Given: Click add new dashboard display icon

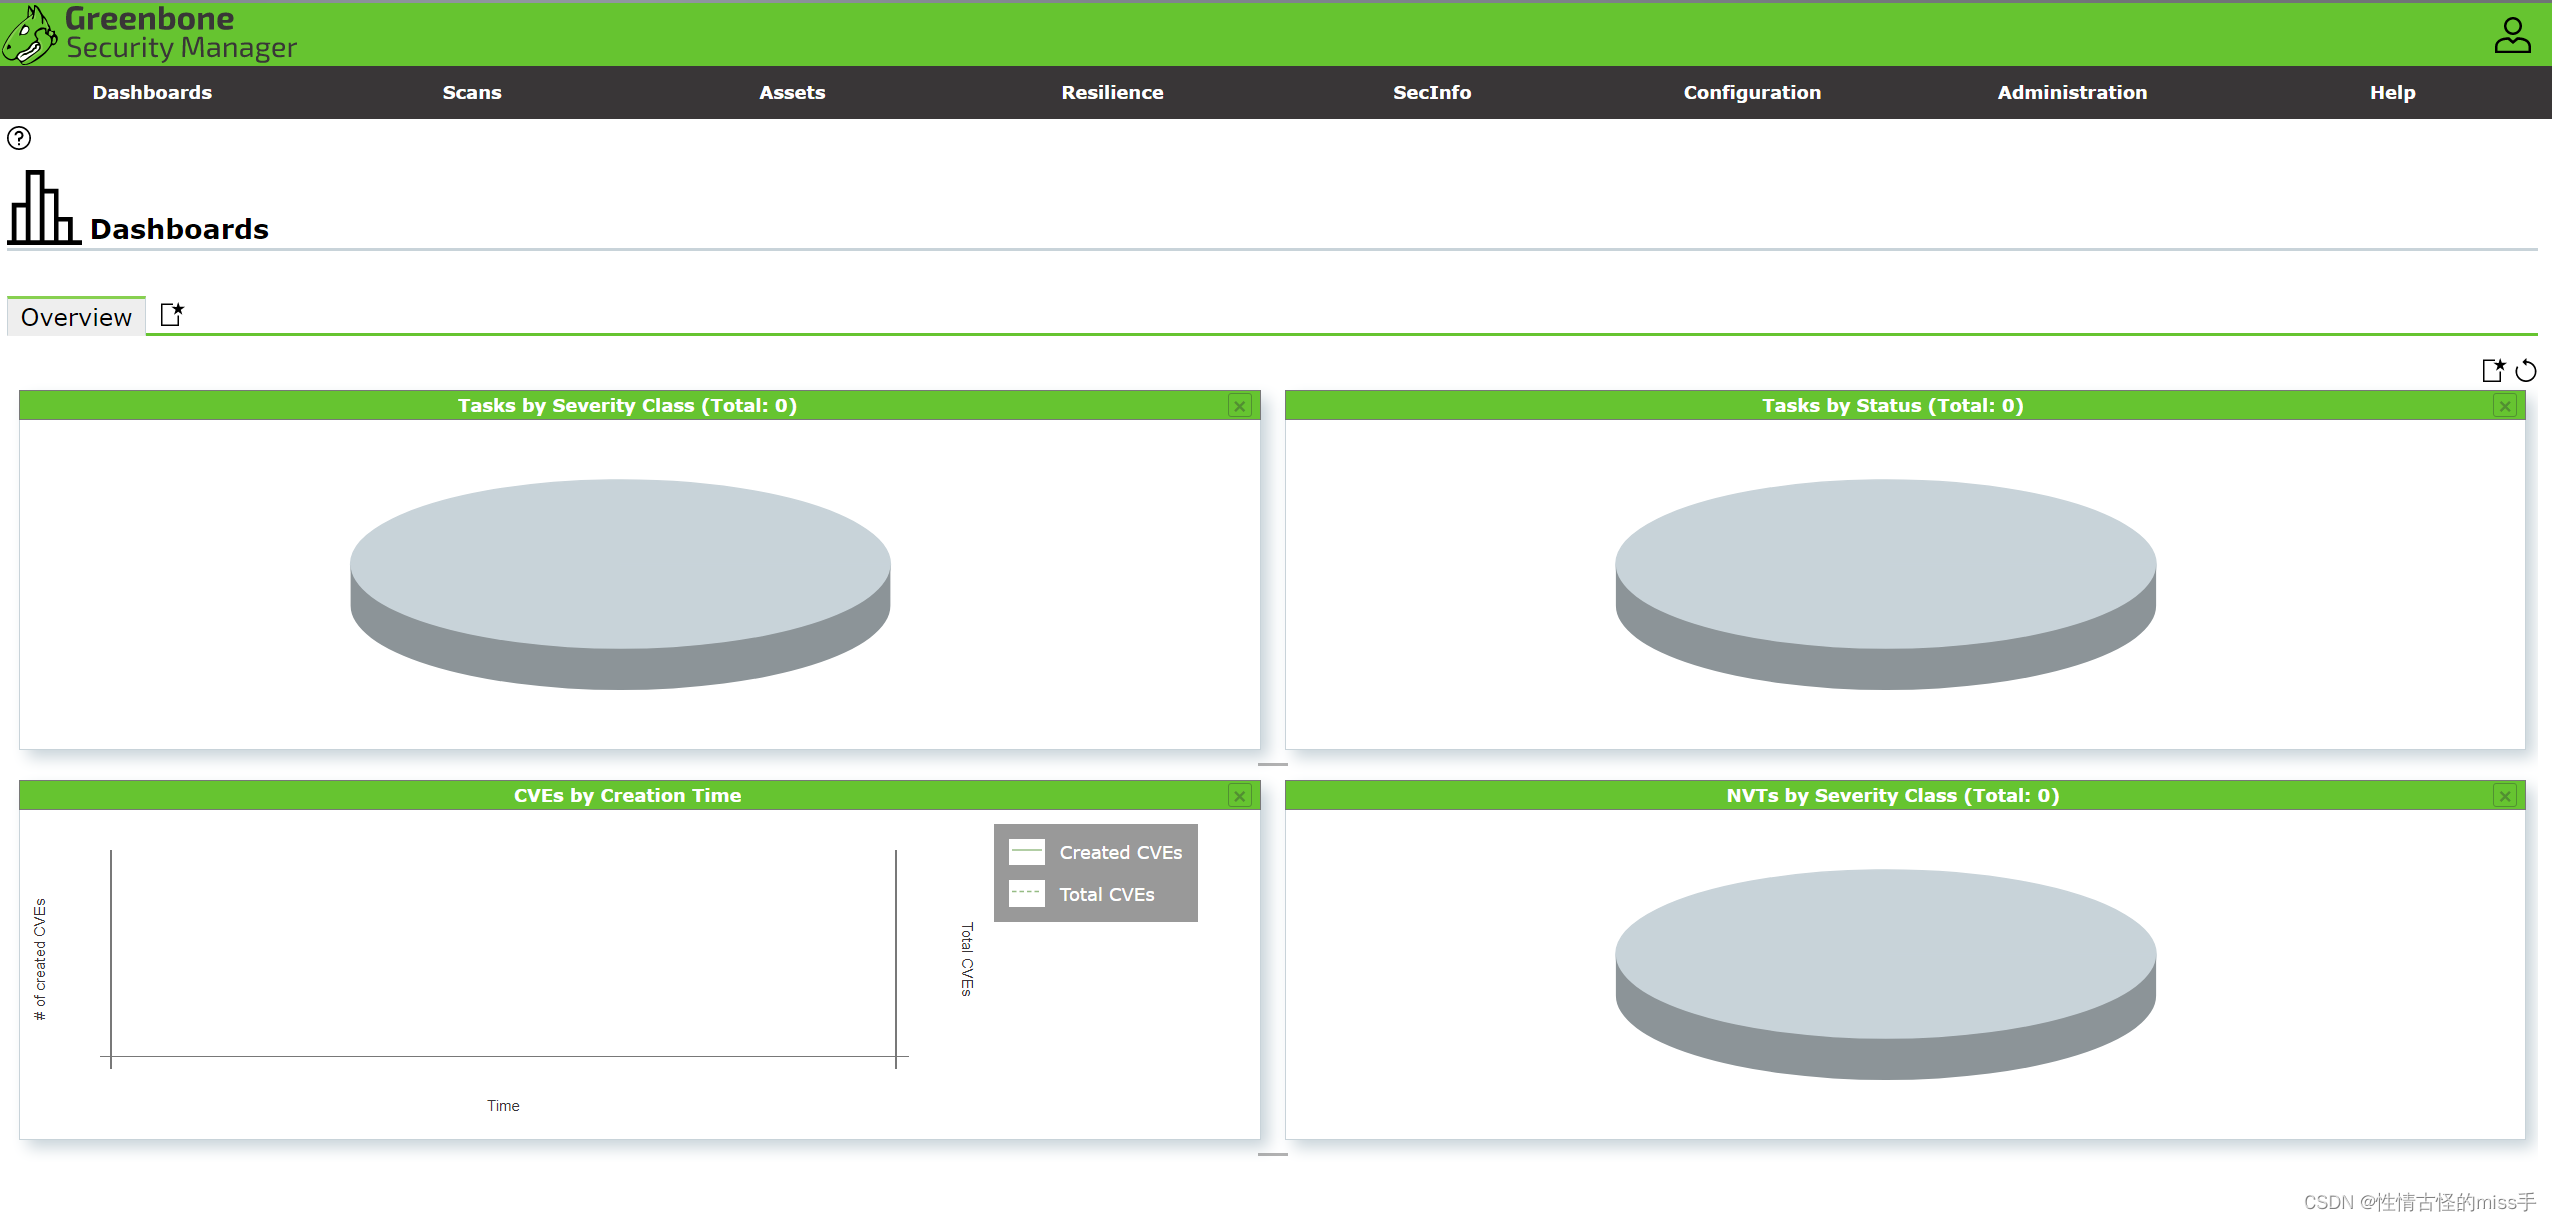Looking at the screenshot, I should (2493, 371).
